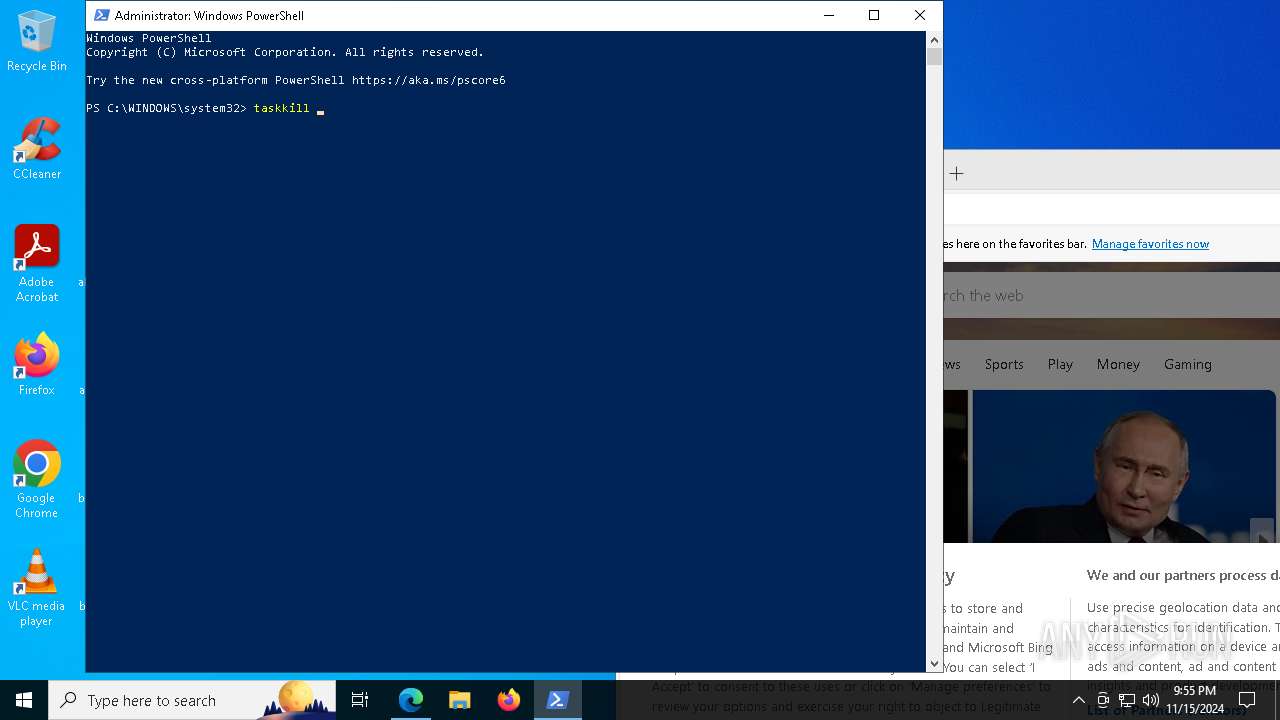Screen dimensions: 1280x720
Task: Open the Google Chrome desktop shortcut
Action: point(37,480)
